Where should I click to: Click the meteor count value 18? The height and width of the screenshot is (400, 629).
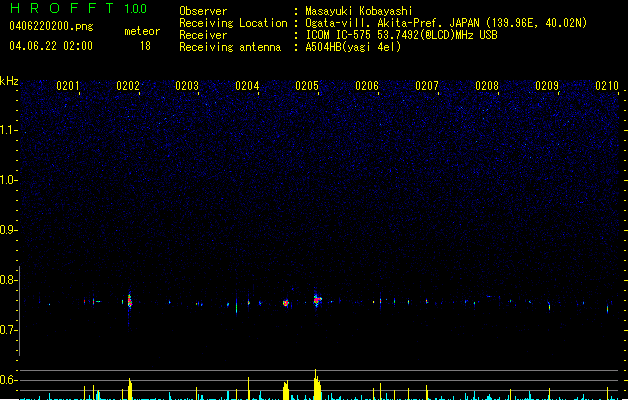pos(145,46)
